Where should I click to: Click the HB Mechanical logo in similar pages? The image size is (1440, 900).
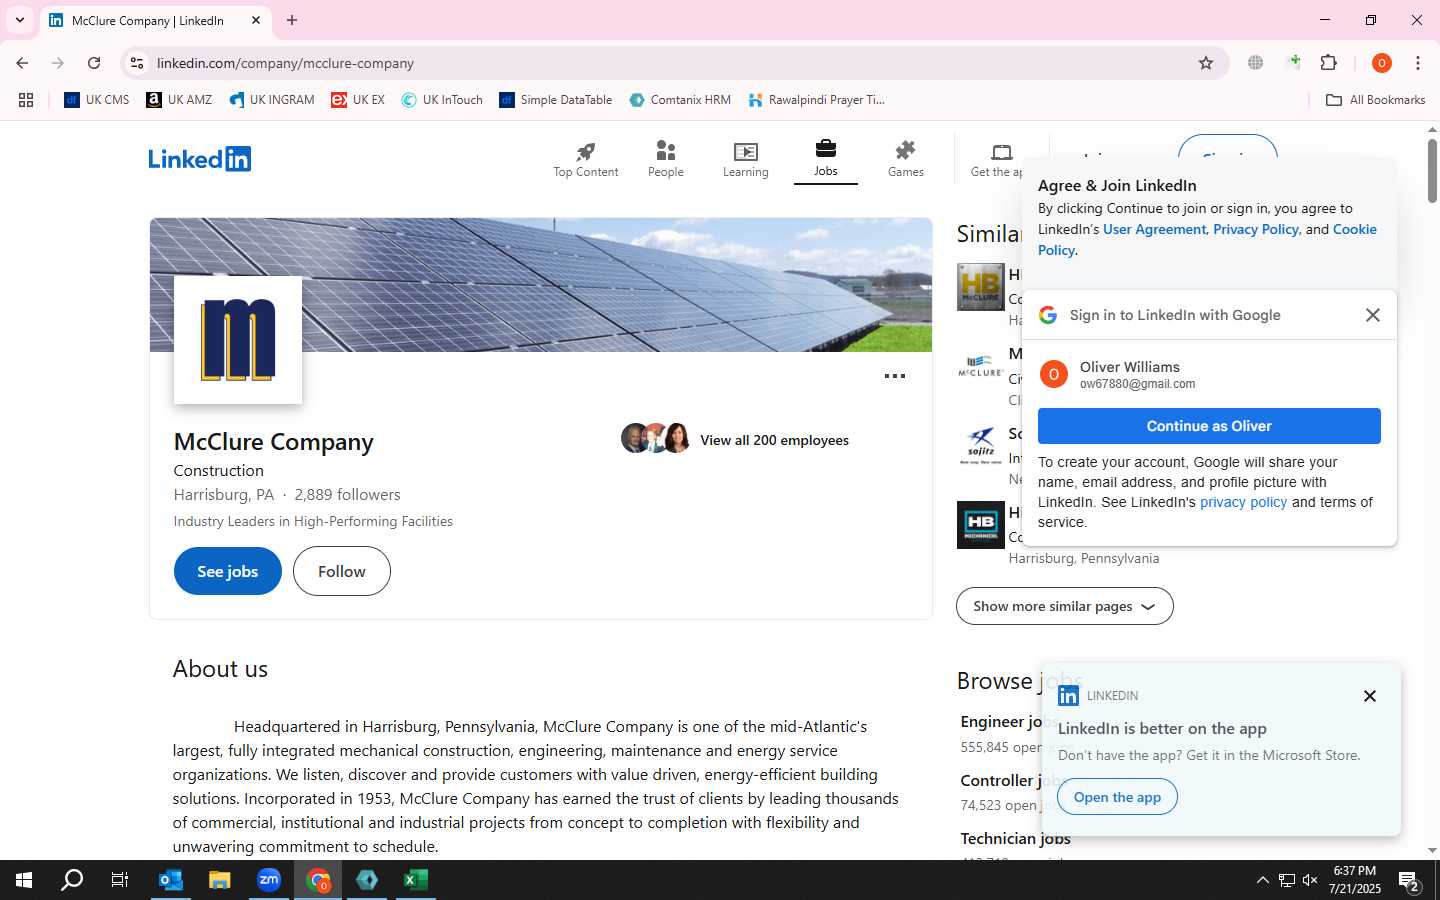point(981,525)
